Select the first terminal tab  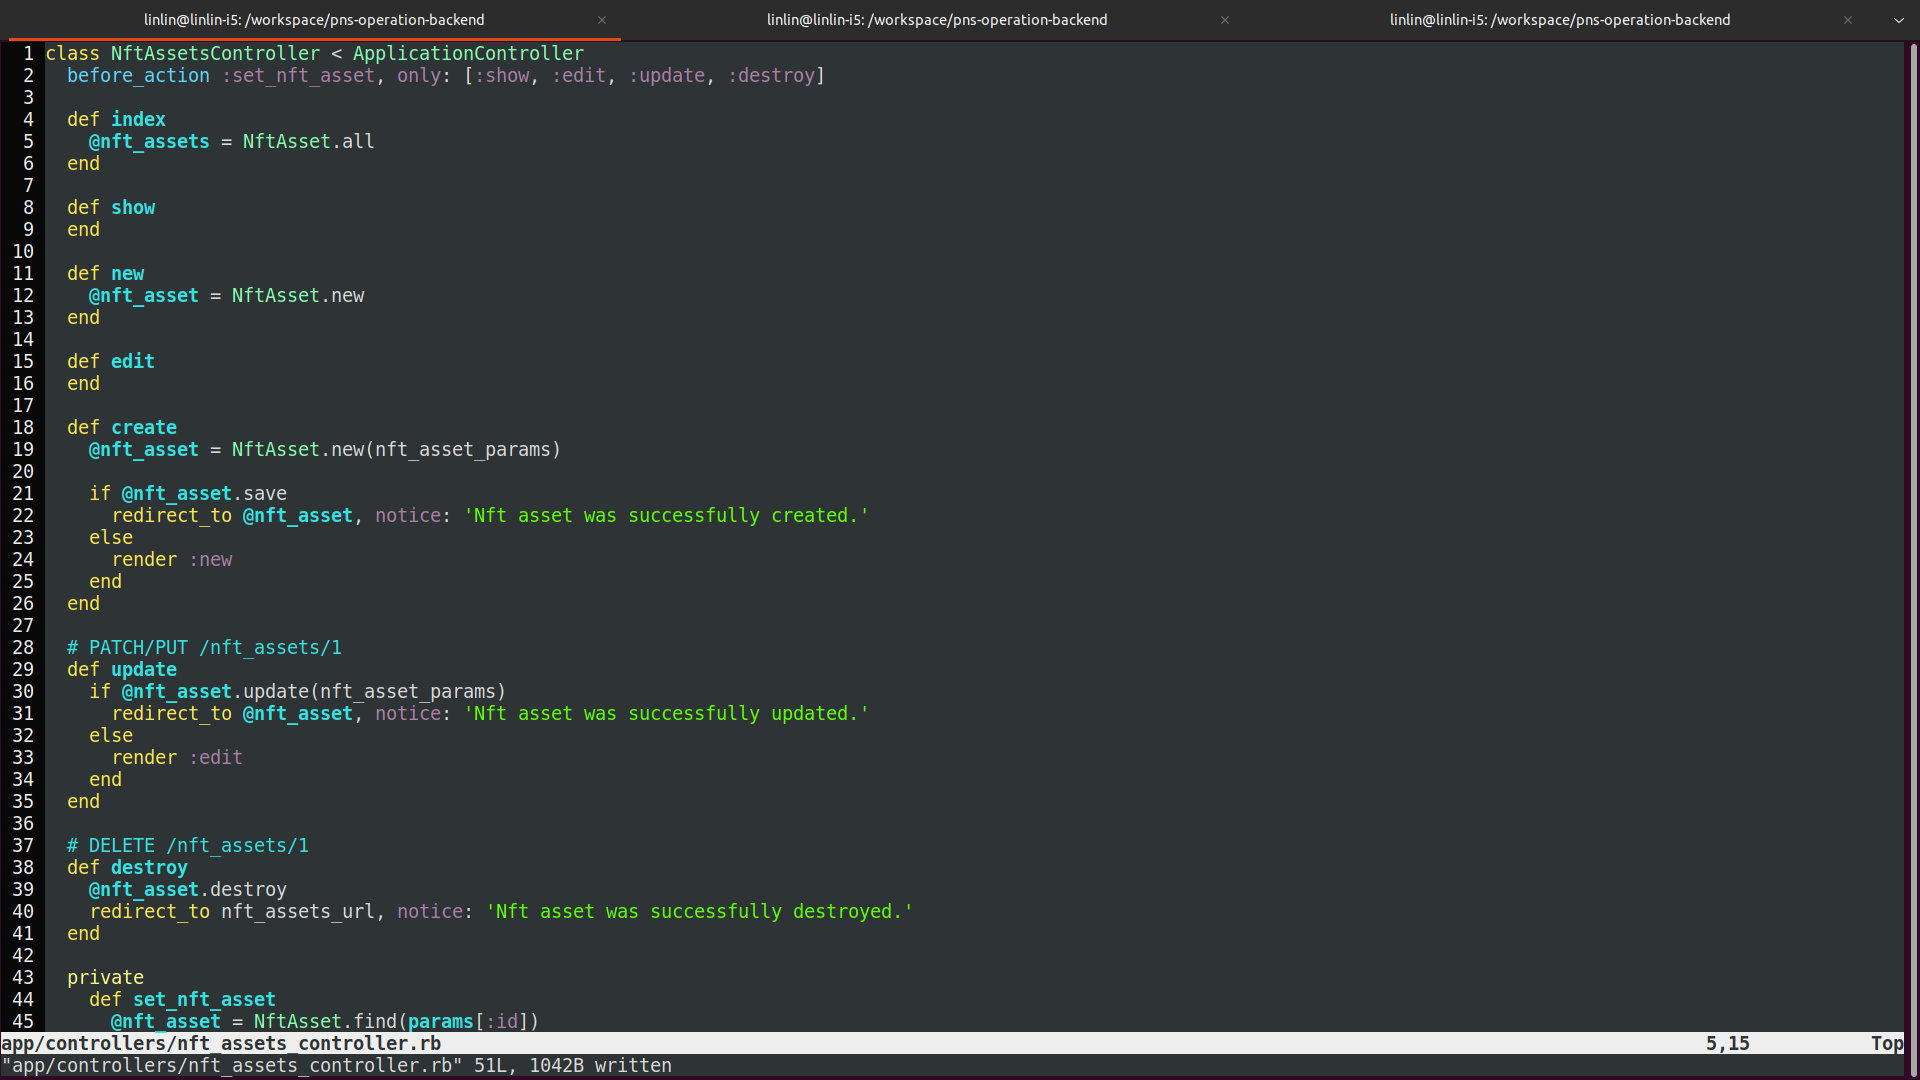click(313, 20)
